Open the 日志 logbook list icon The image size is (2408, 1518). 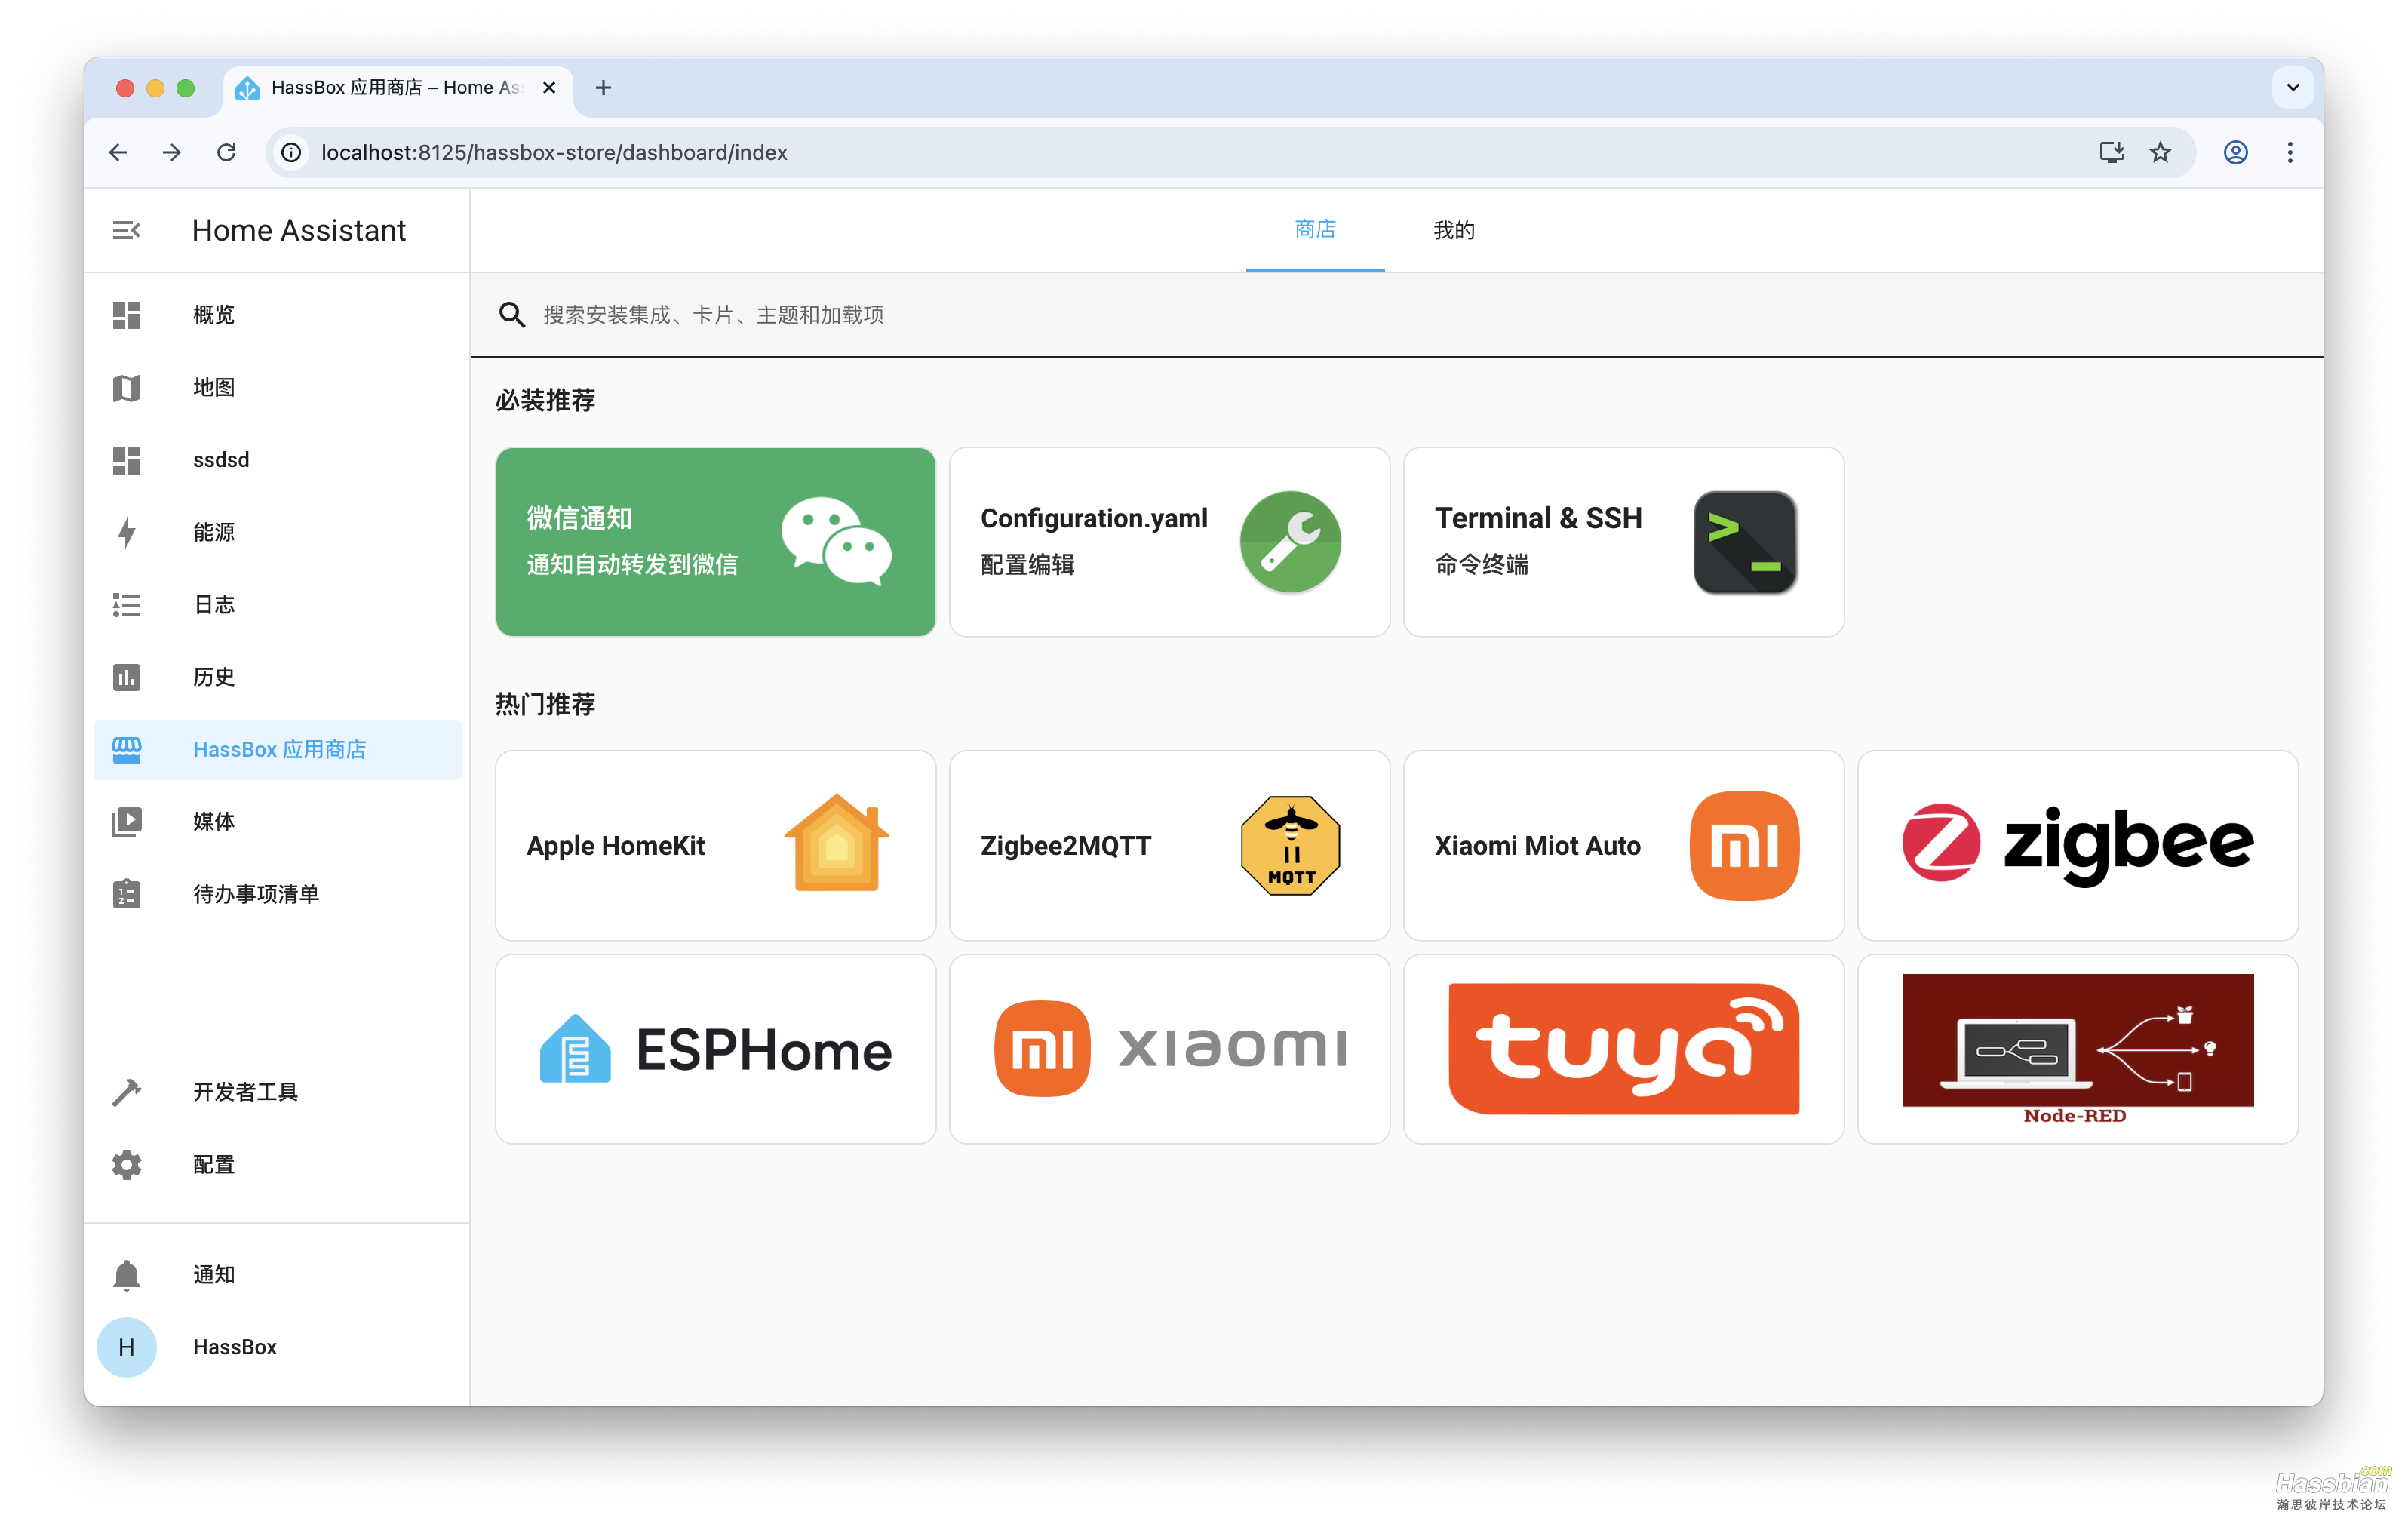126,605
